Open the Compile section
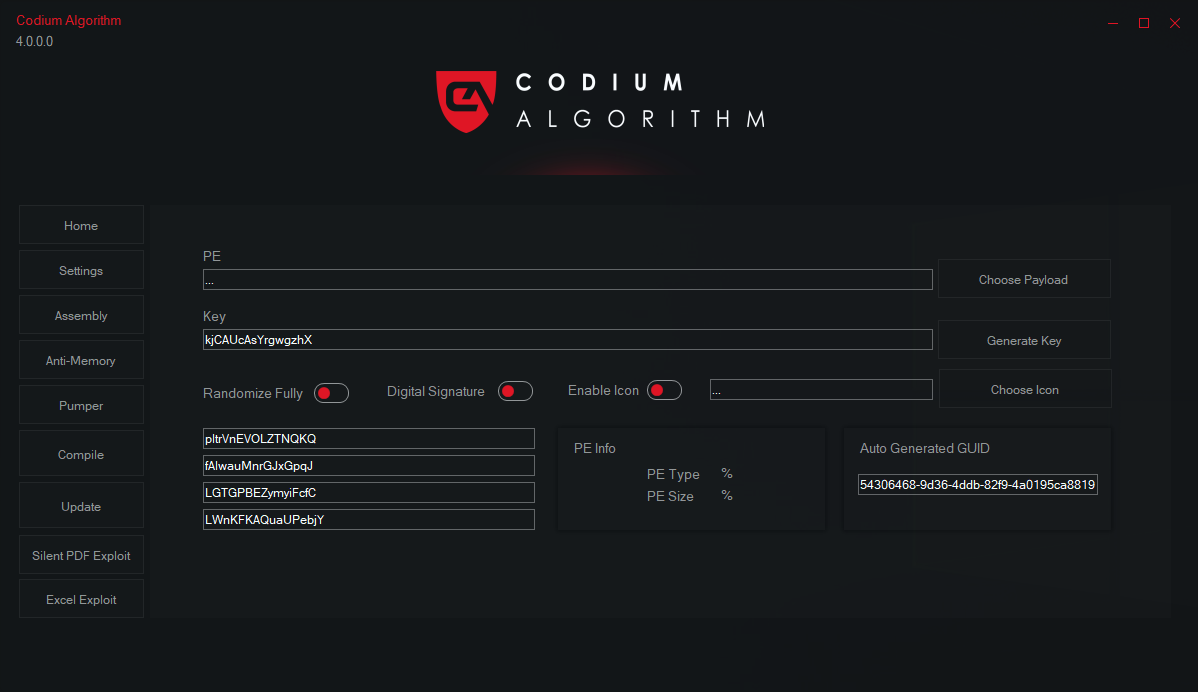Image resolution: width=1198 pixels, height=692 pixels. [81, 454]
